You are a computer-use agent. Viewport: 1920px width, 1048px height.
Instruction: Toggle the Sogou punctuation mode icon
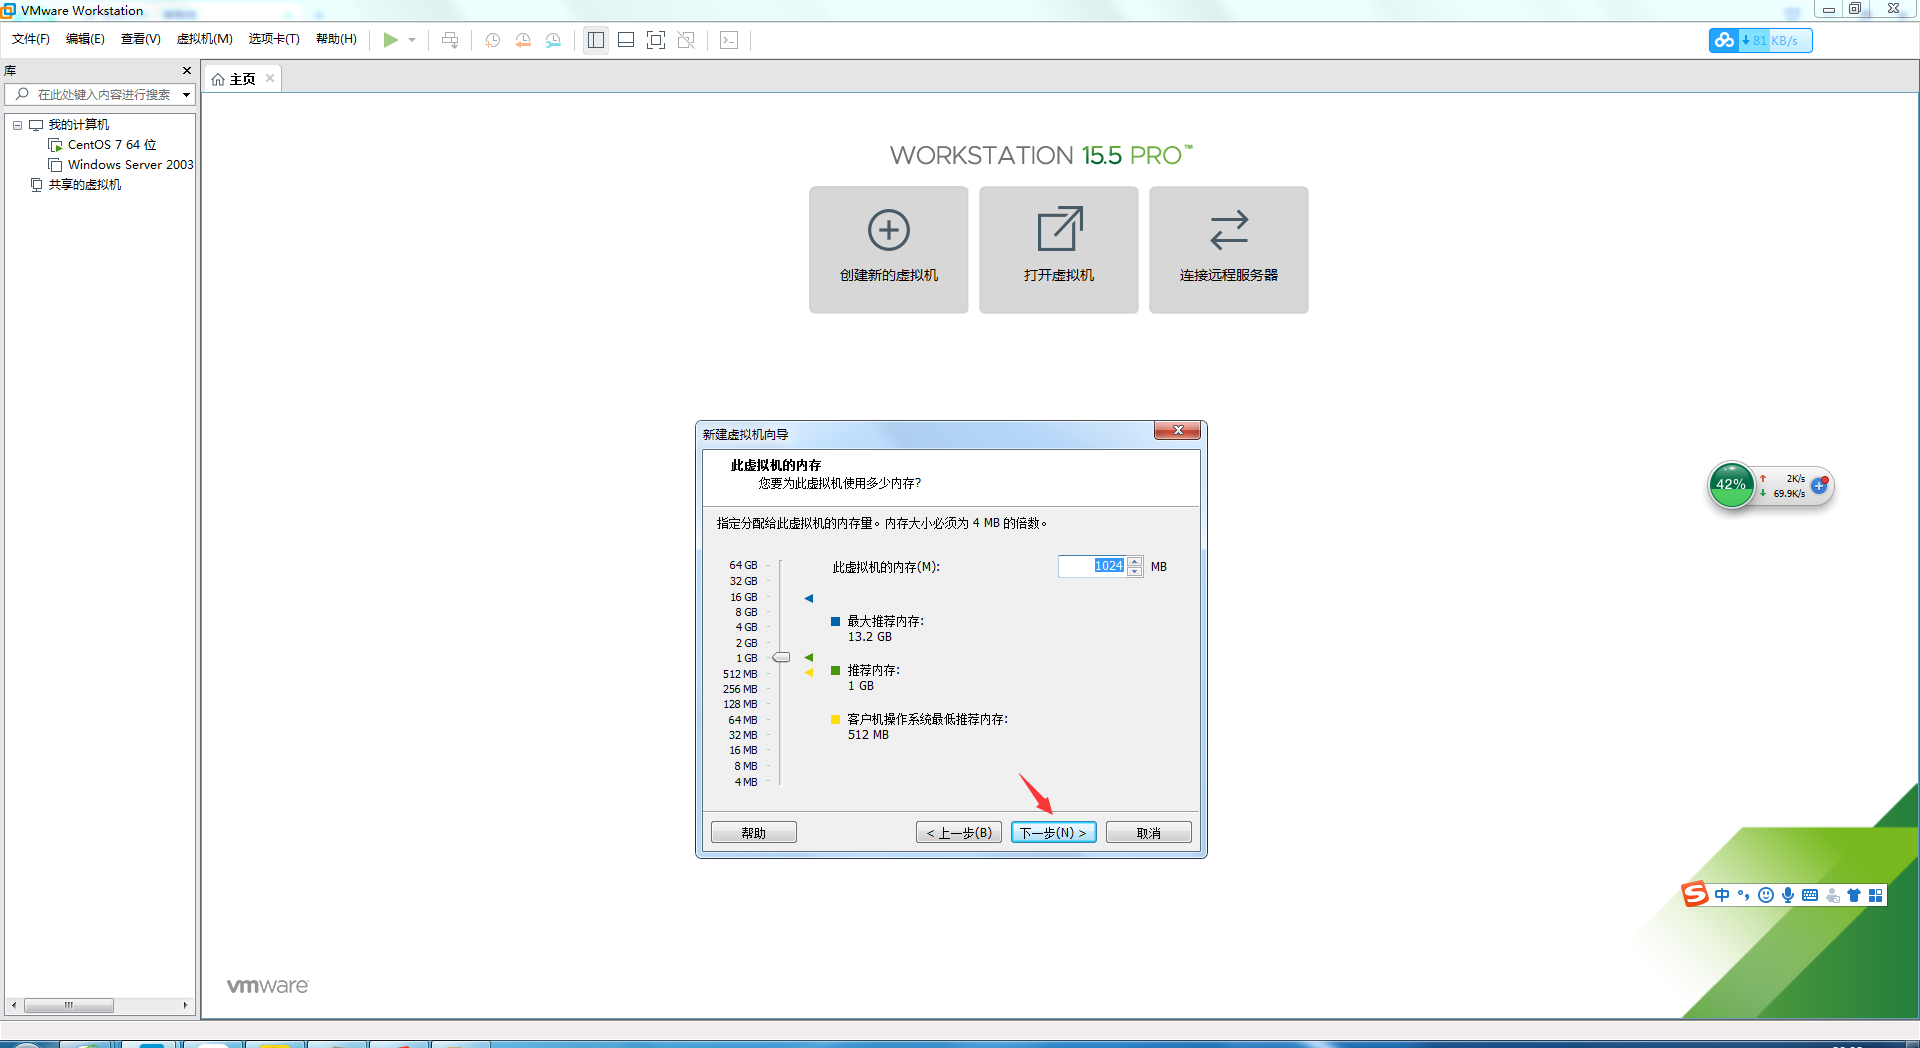point(1744,895)
